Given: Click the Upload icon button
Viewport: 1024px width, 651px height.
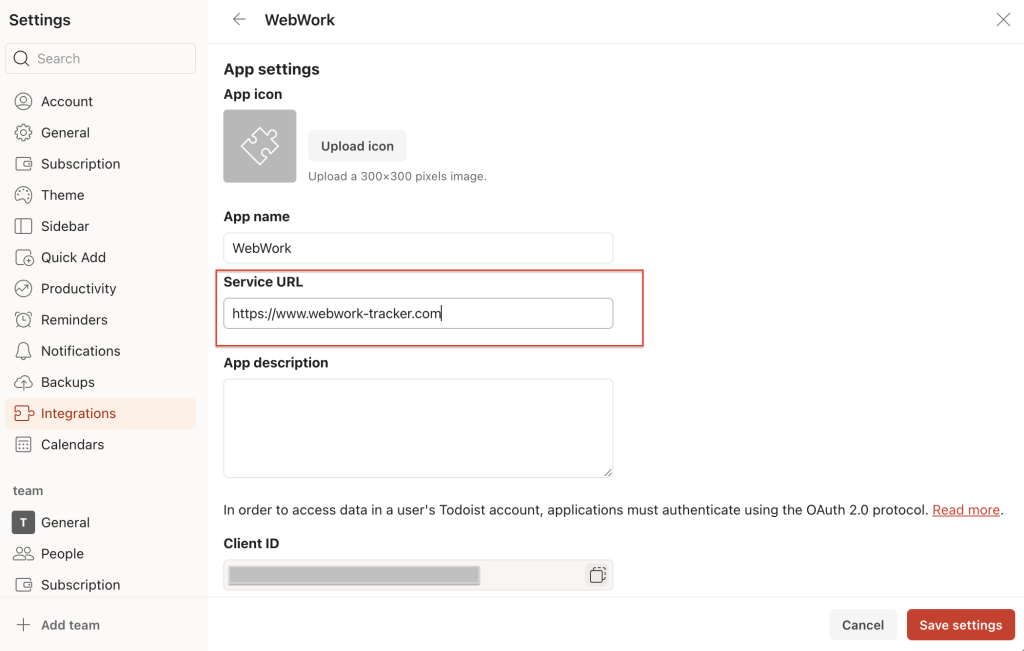Looking at the screenshot, I should (357, 146).
